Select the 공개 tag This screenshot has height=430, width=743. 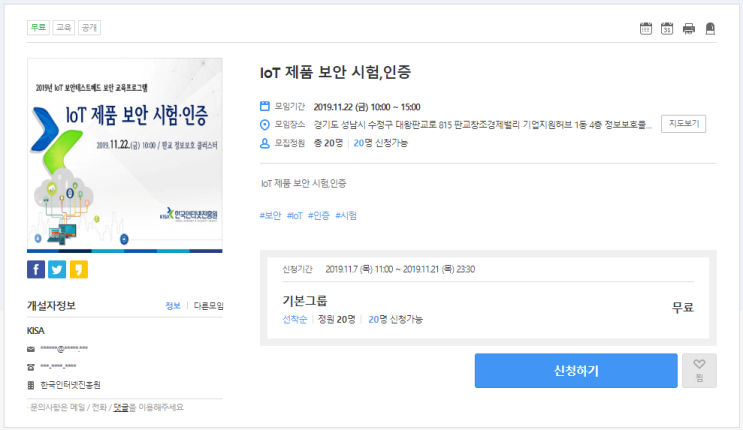tap(89, 27)
